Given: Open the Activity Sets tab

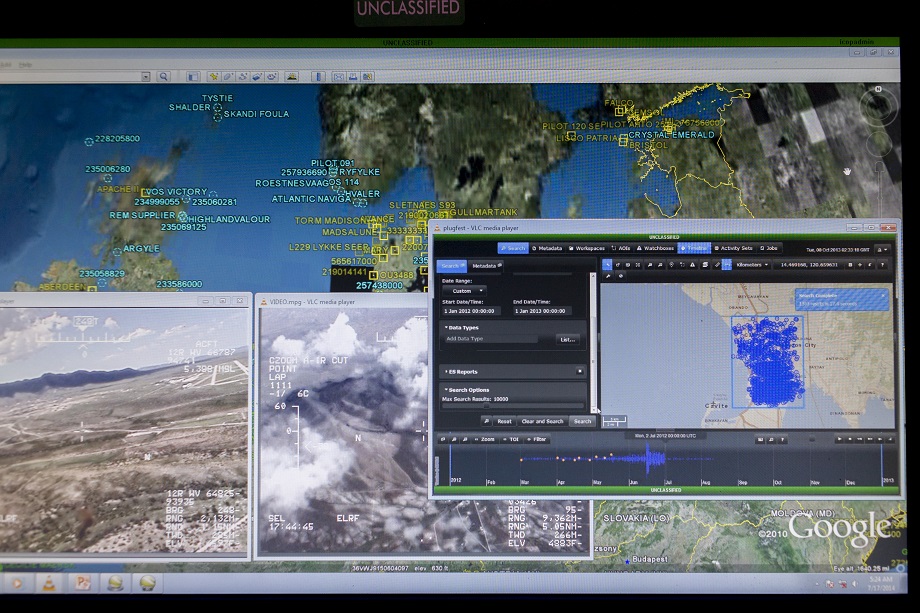Looking at the screenshot, I should pos(733,248).
